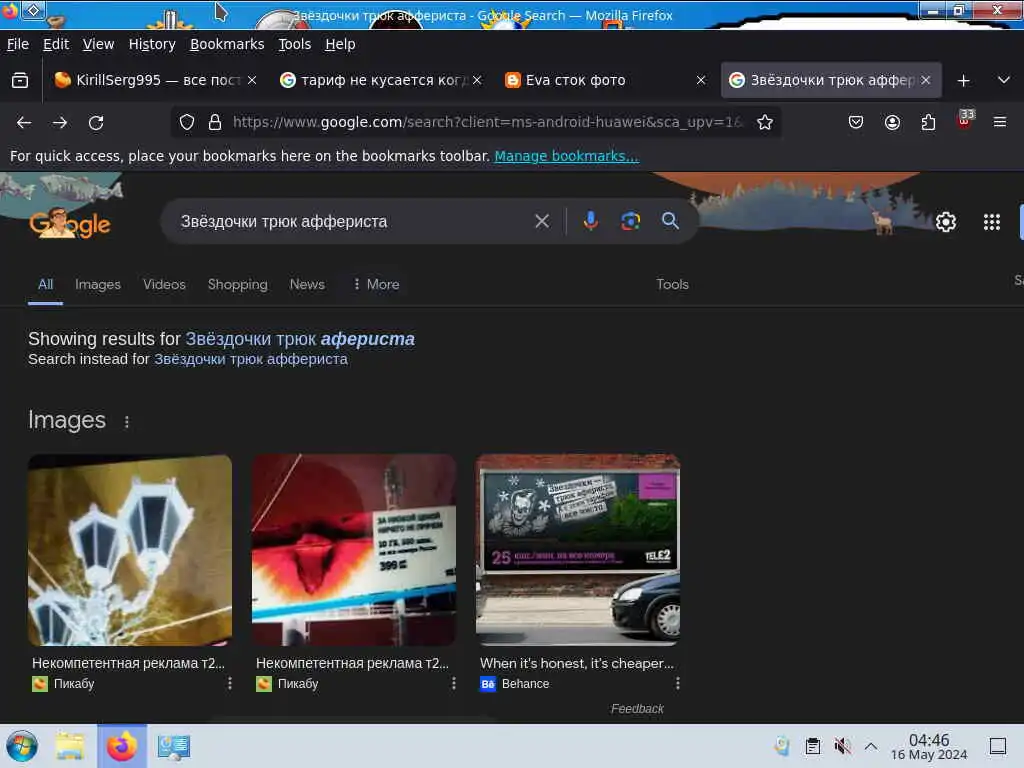Open the Firefox hamburger application menu
Image resolution: width=1024 pixels, height=768 pixels.
1000,122
